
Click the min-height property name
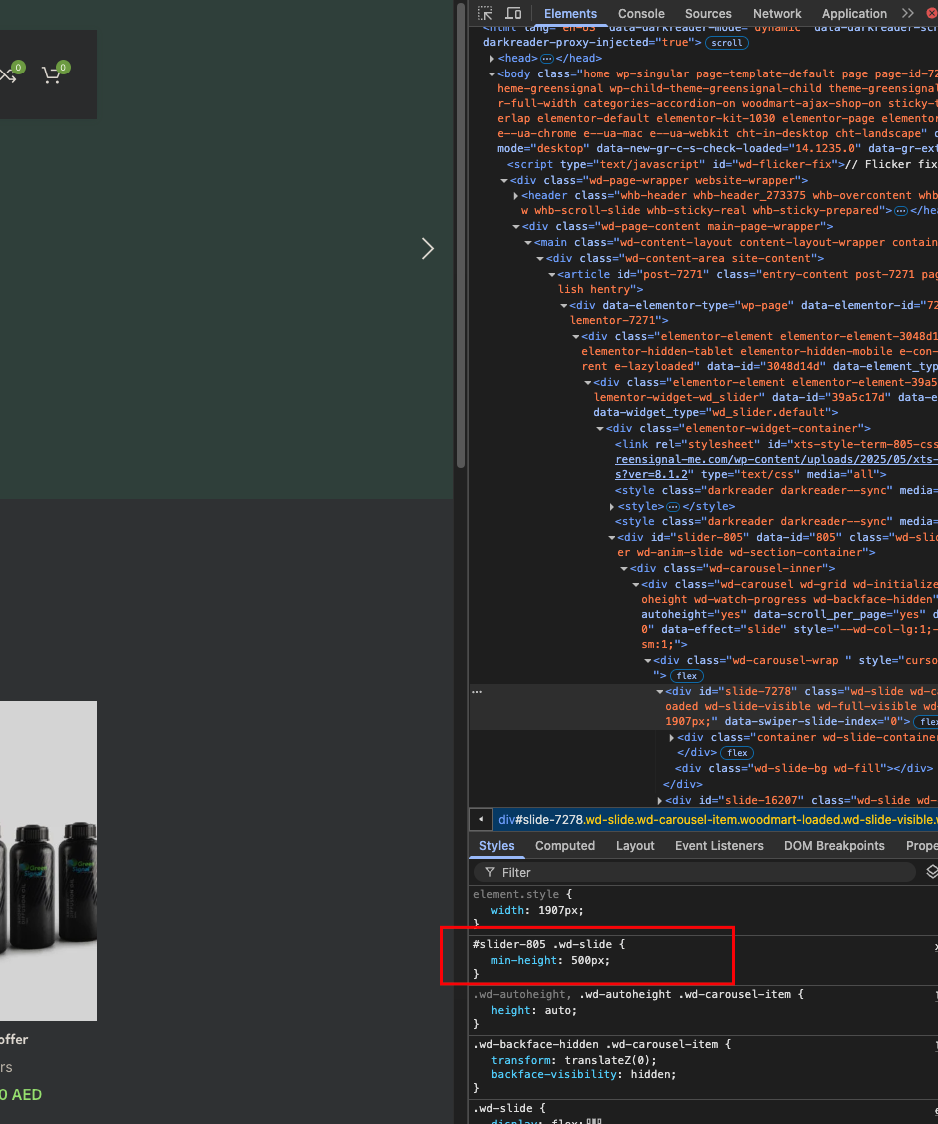tap(523, 961)
